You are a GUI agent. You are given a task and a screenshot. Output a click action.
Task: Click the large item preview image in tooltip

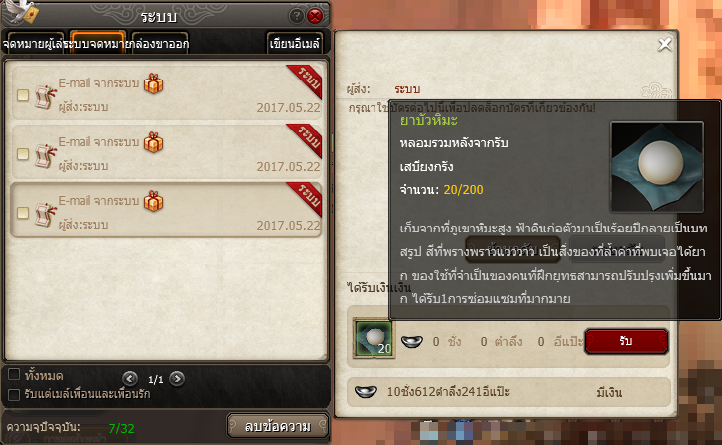[x=657, y=167]
